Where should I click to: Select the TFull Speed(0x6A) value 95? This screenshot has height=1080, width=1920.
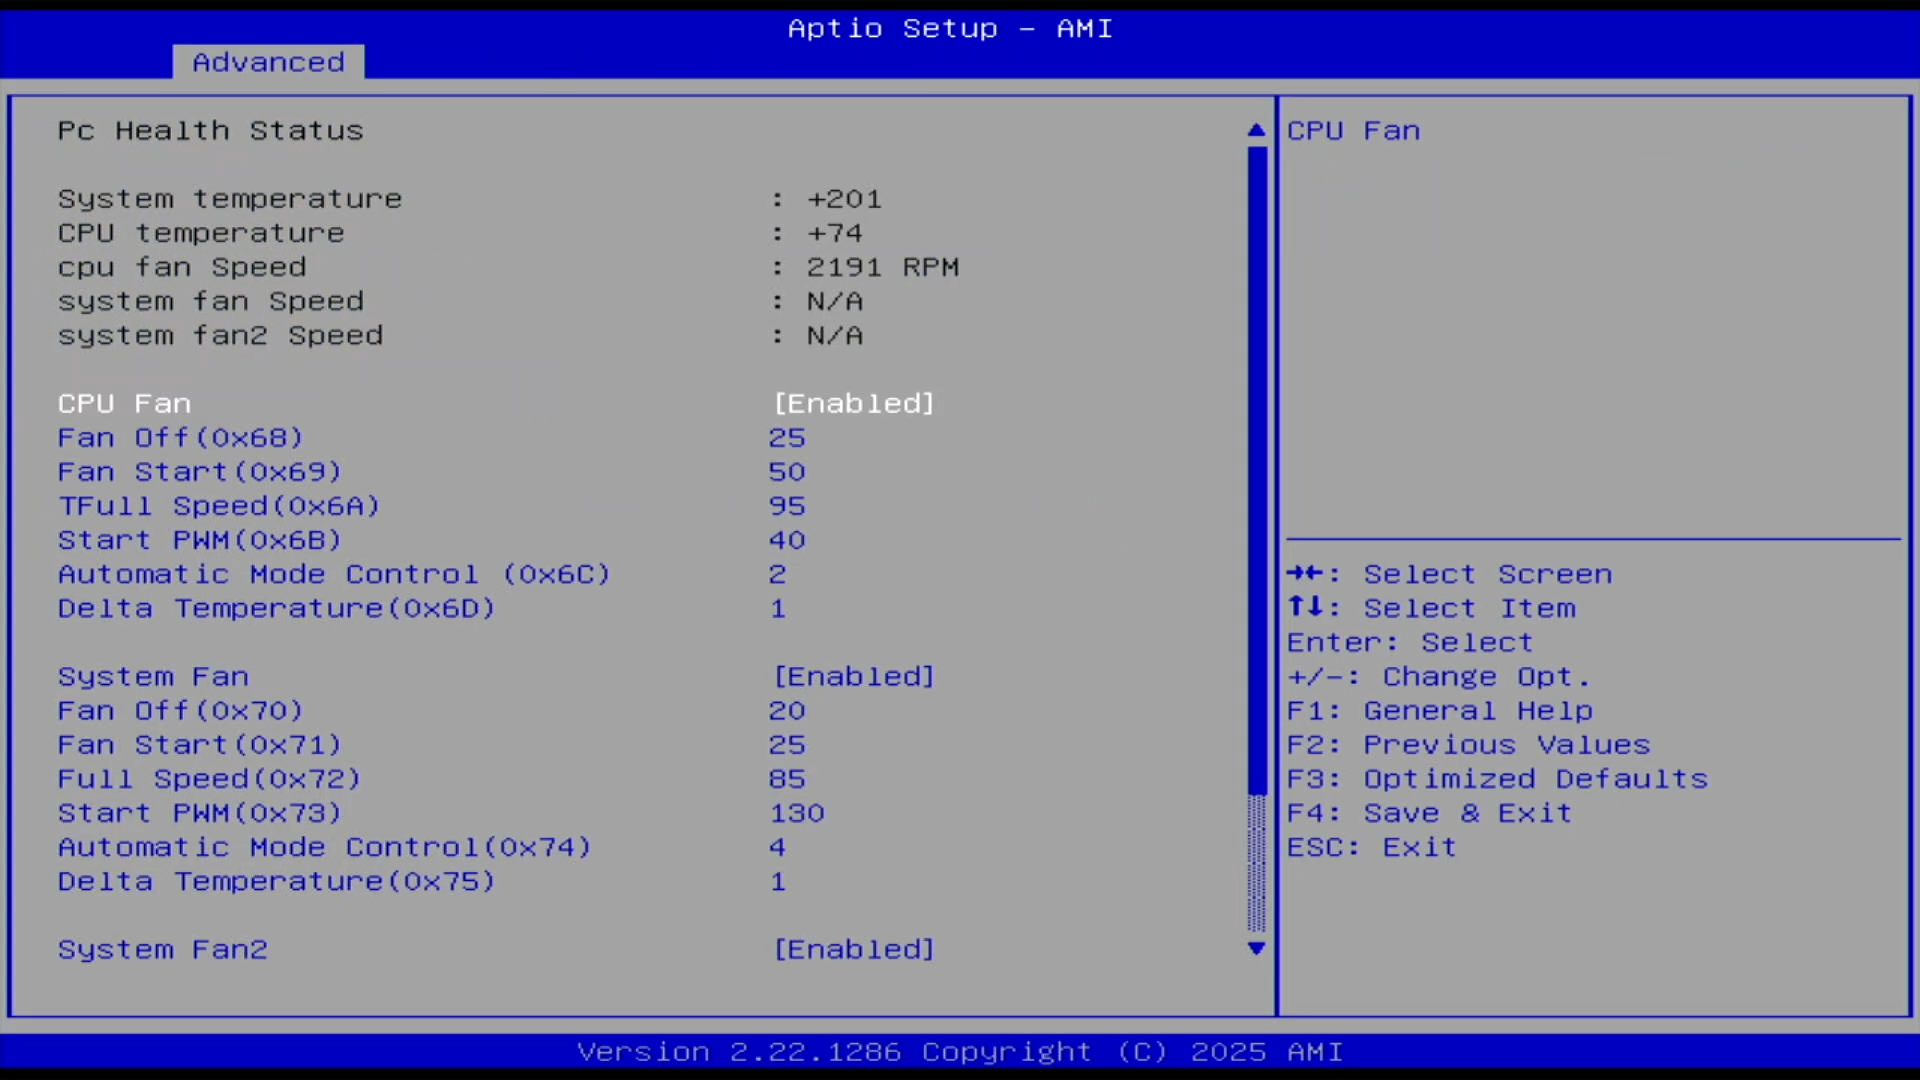pyautogui.click(x=786, y=506)
